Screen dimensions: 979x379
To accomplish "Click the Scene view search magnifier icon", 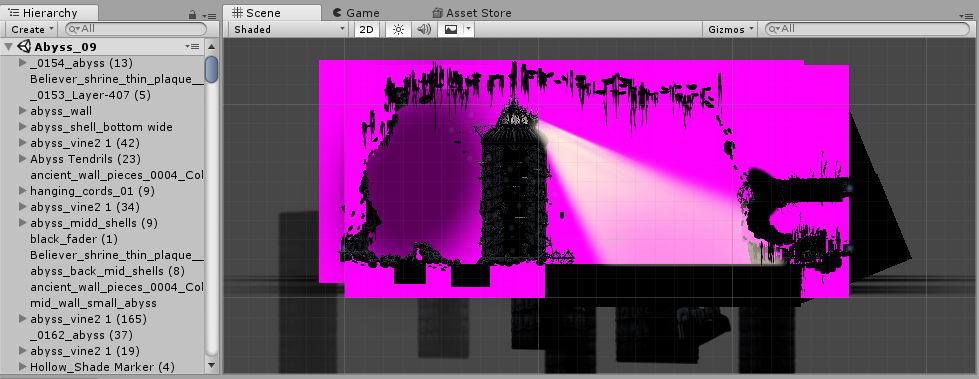I will [x=774, y=29].
